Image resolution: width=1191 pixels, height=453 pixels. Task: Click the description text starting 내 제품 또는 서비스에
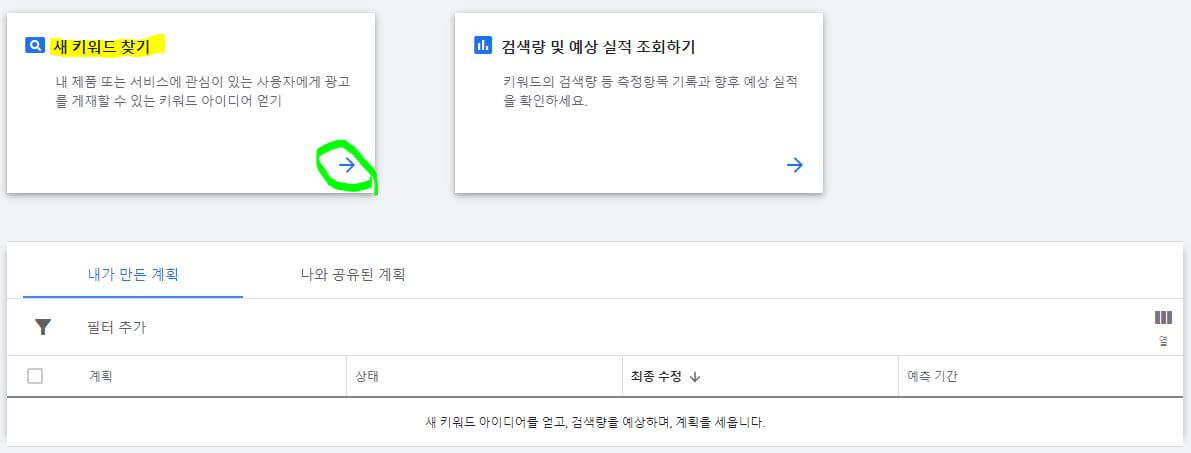click(x=203, y=91)
